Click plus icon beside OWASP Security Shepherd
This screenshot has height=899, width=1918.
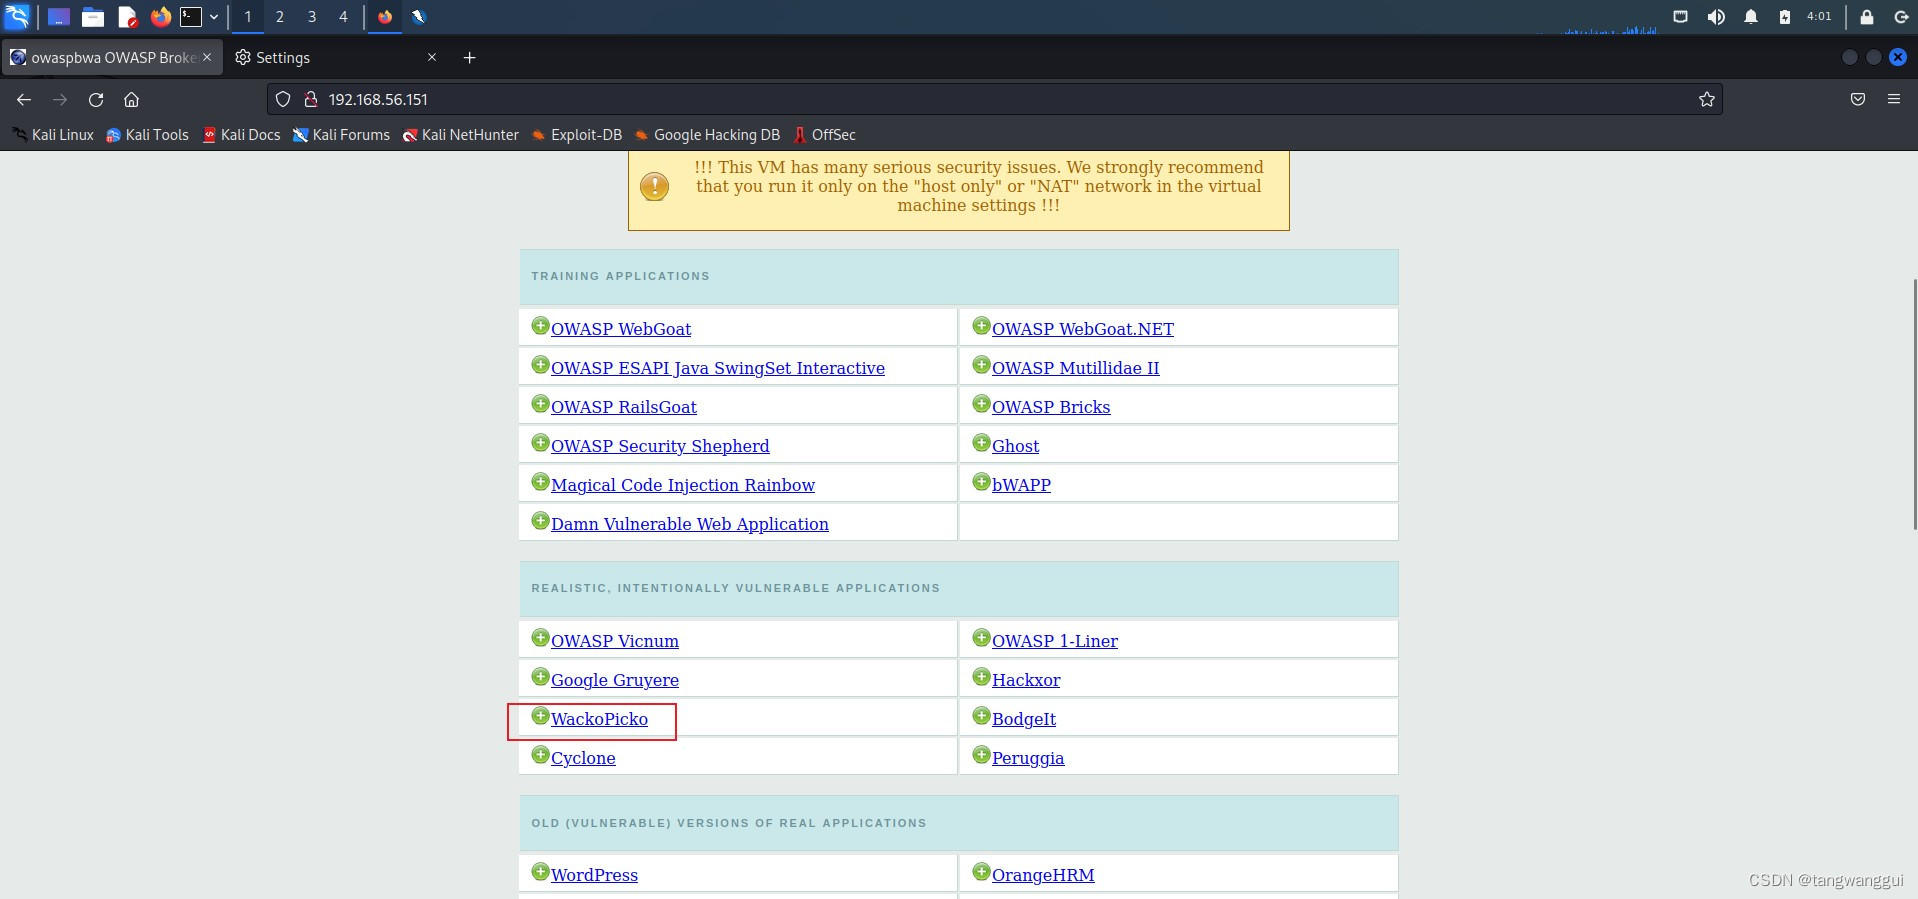click(540, 443)
